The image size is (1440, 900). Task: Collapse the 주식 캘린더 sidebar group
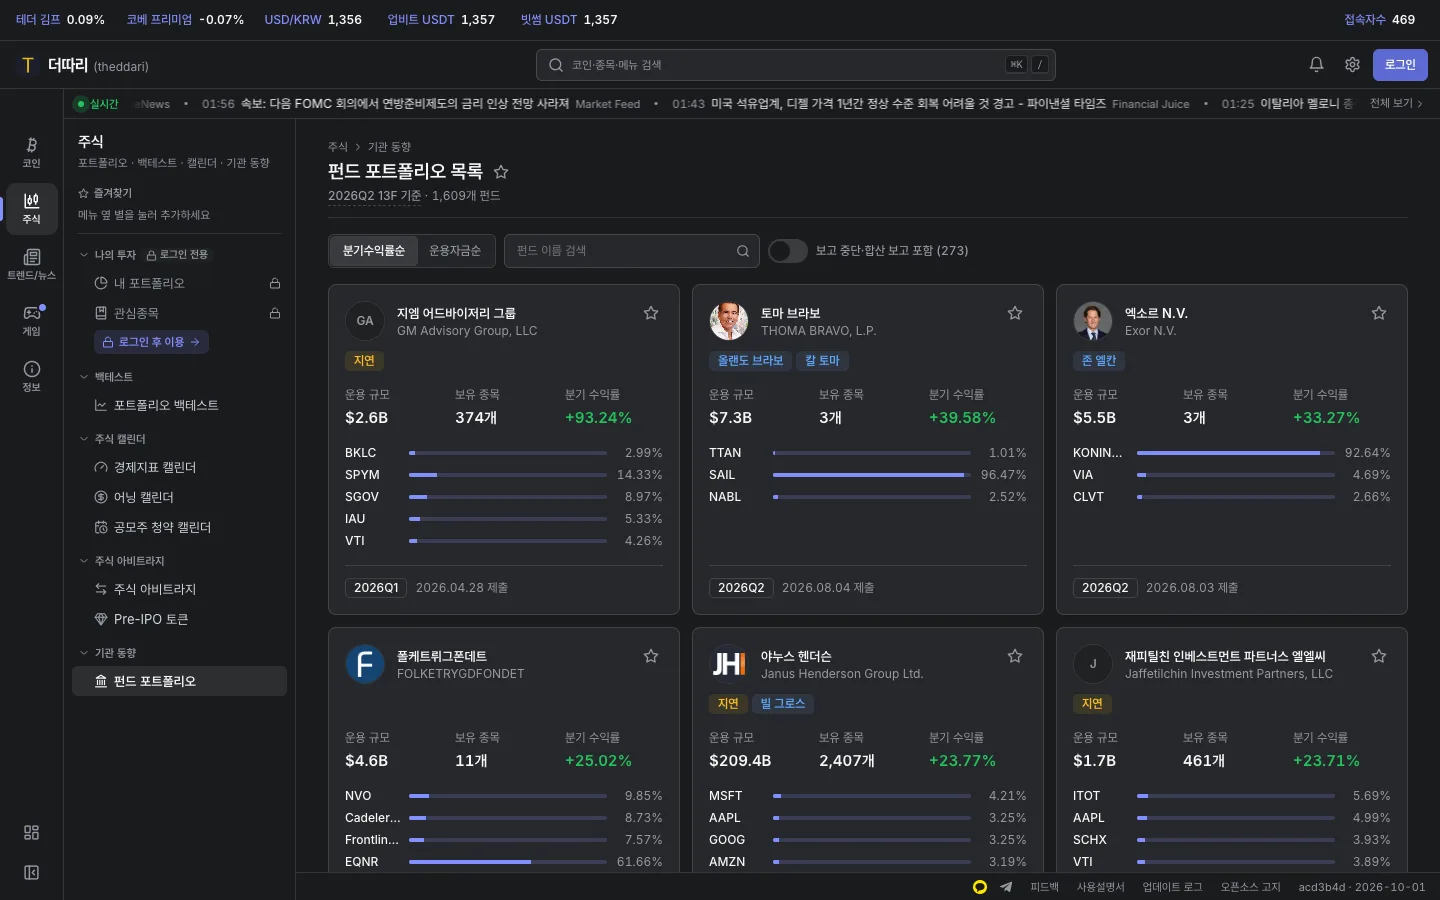click(x=113, y=439)
